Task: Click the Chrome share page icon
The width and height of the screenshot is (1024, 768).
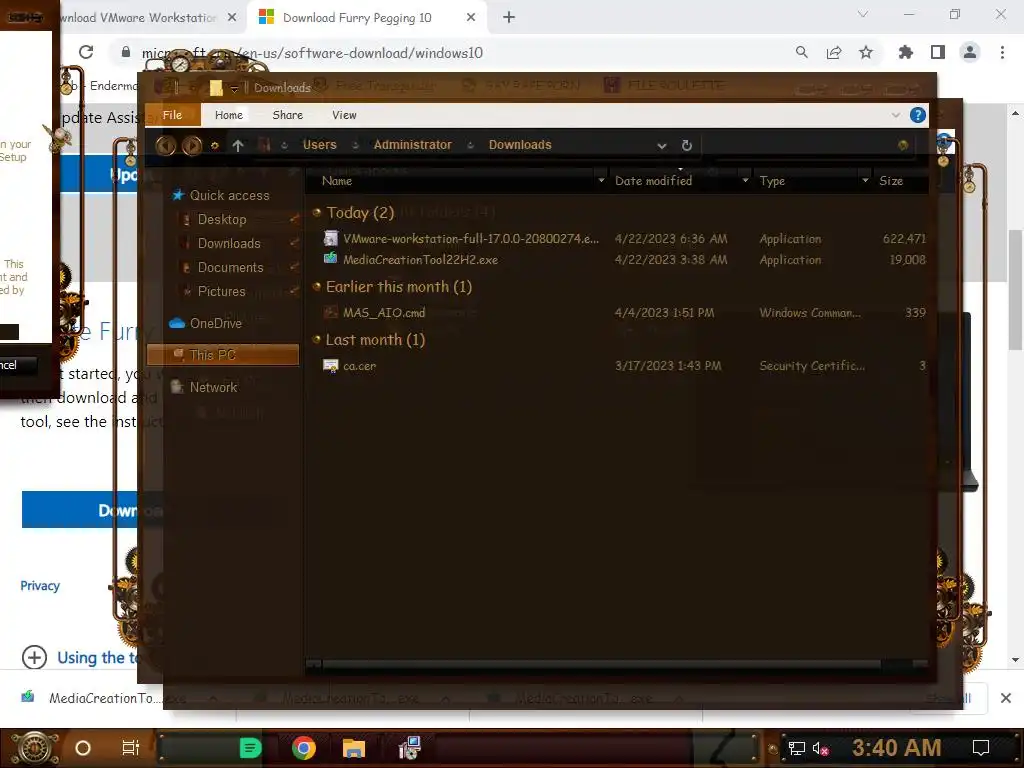Action: pos(834,53)
